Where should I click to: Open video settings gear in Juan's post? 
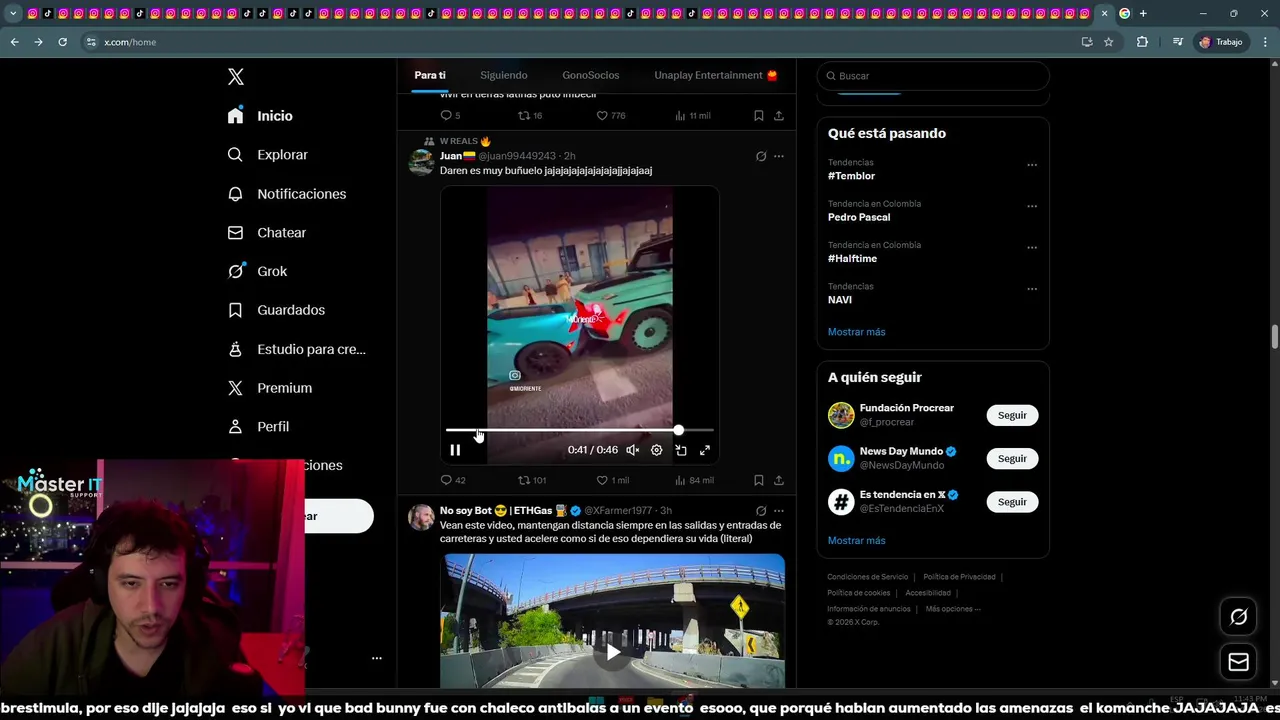pyautogui.click(x=656, y=450)
